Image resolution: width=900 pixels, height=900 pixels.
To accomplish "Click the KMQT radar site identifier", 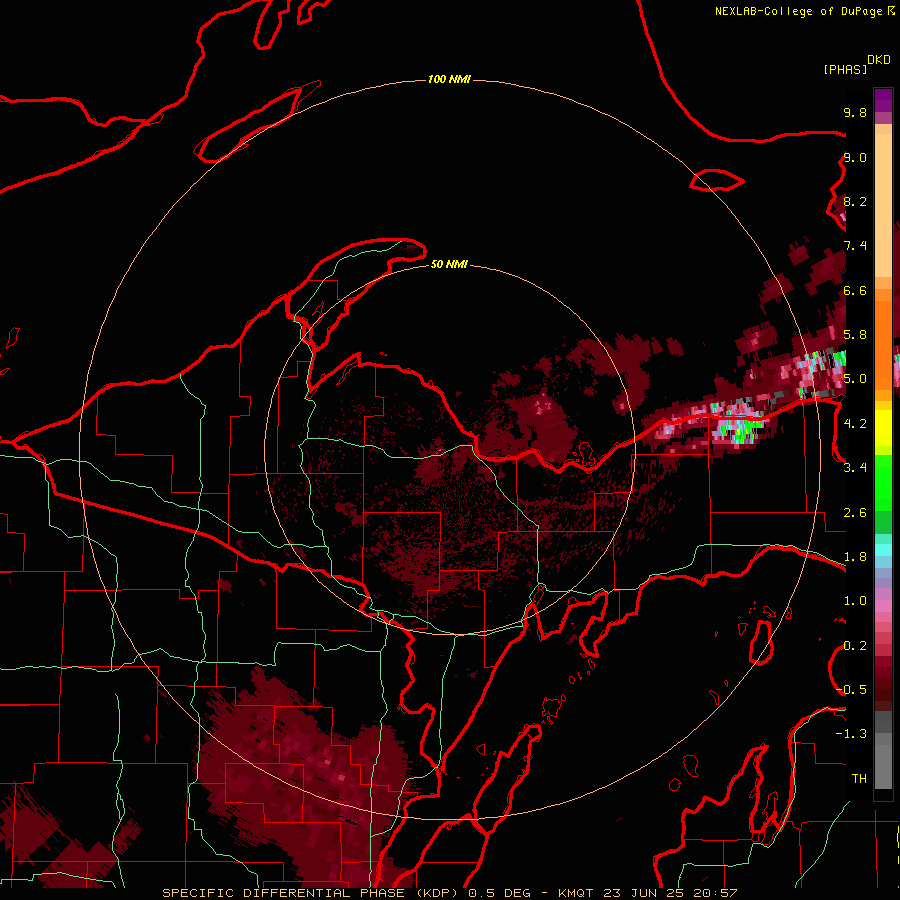I will (576, 893).
